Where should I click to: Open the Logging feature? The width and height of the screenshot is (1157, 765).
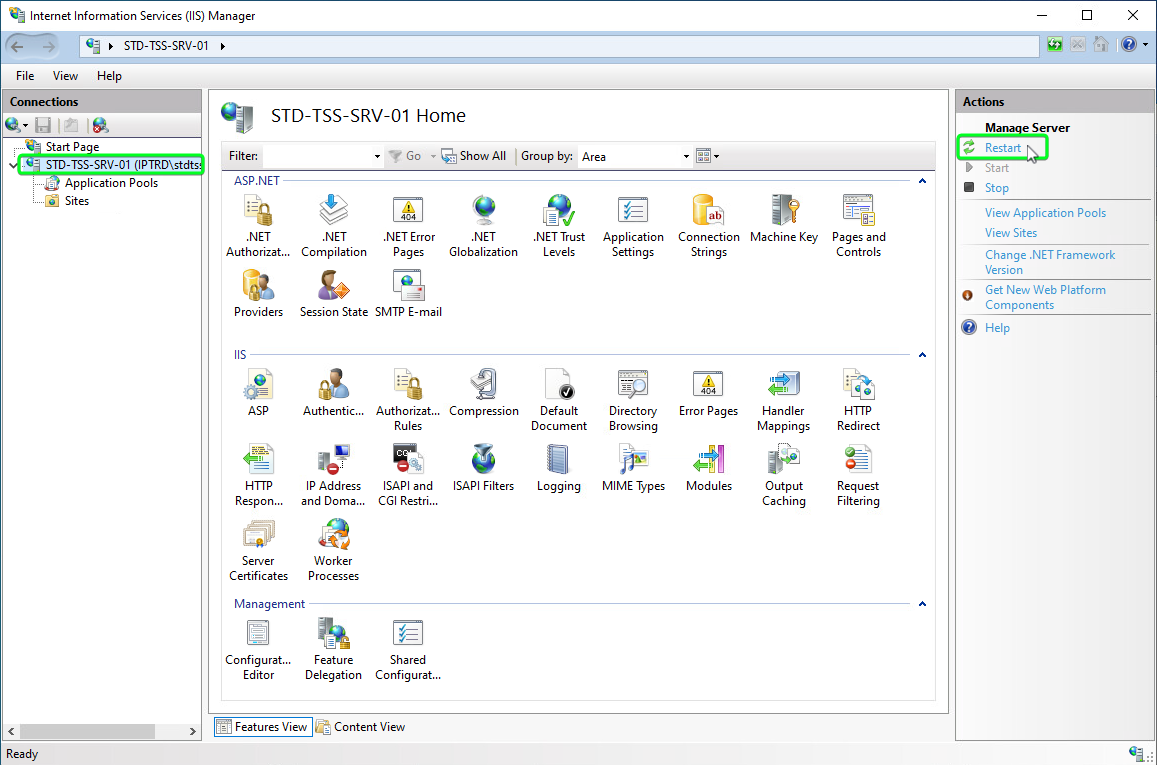[x=559, y=468]
